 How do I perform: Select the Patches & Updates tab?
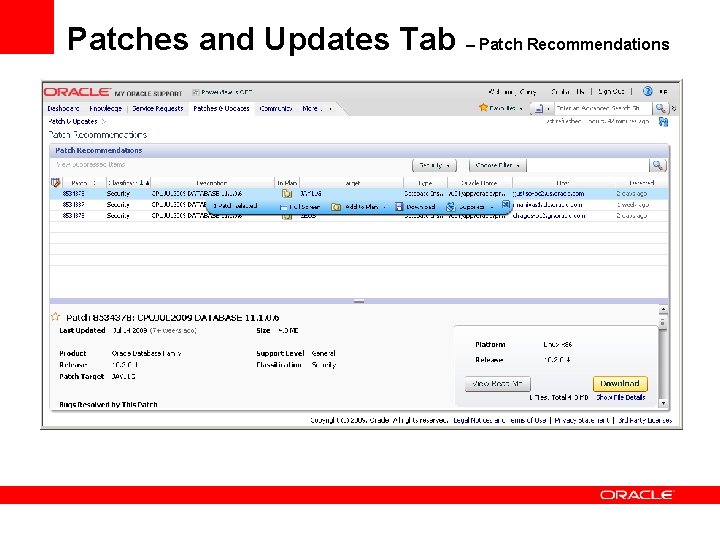(x=221, y=108)
